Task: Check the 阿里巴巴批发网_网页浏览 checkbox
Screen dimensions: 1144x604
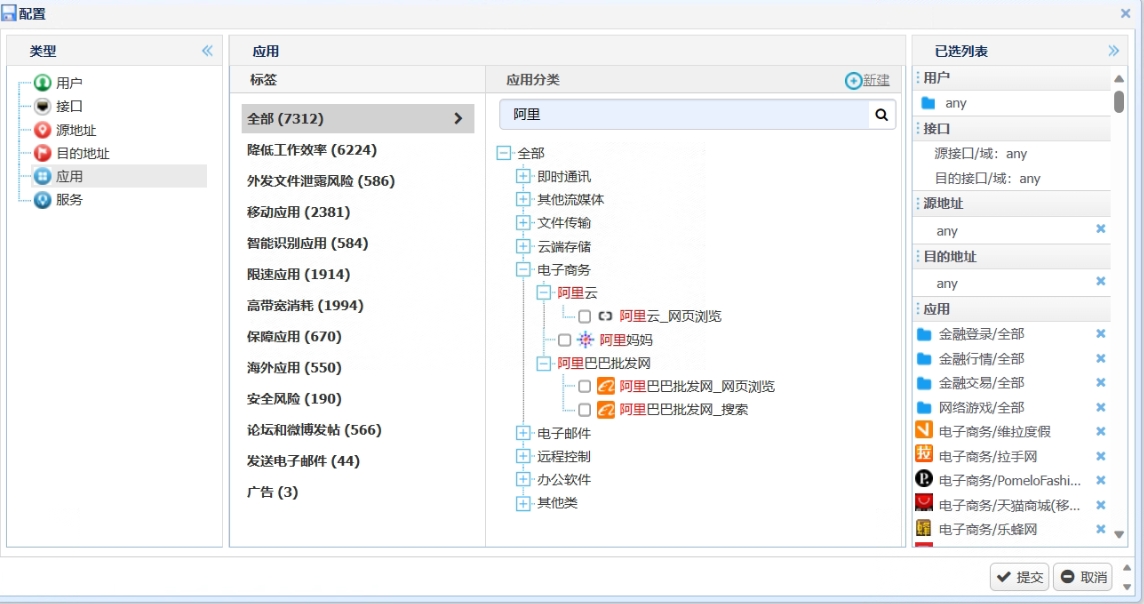Action: tap(584, 387)
